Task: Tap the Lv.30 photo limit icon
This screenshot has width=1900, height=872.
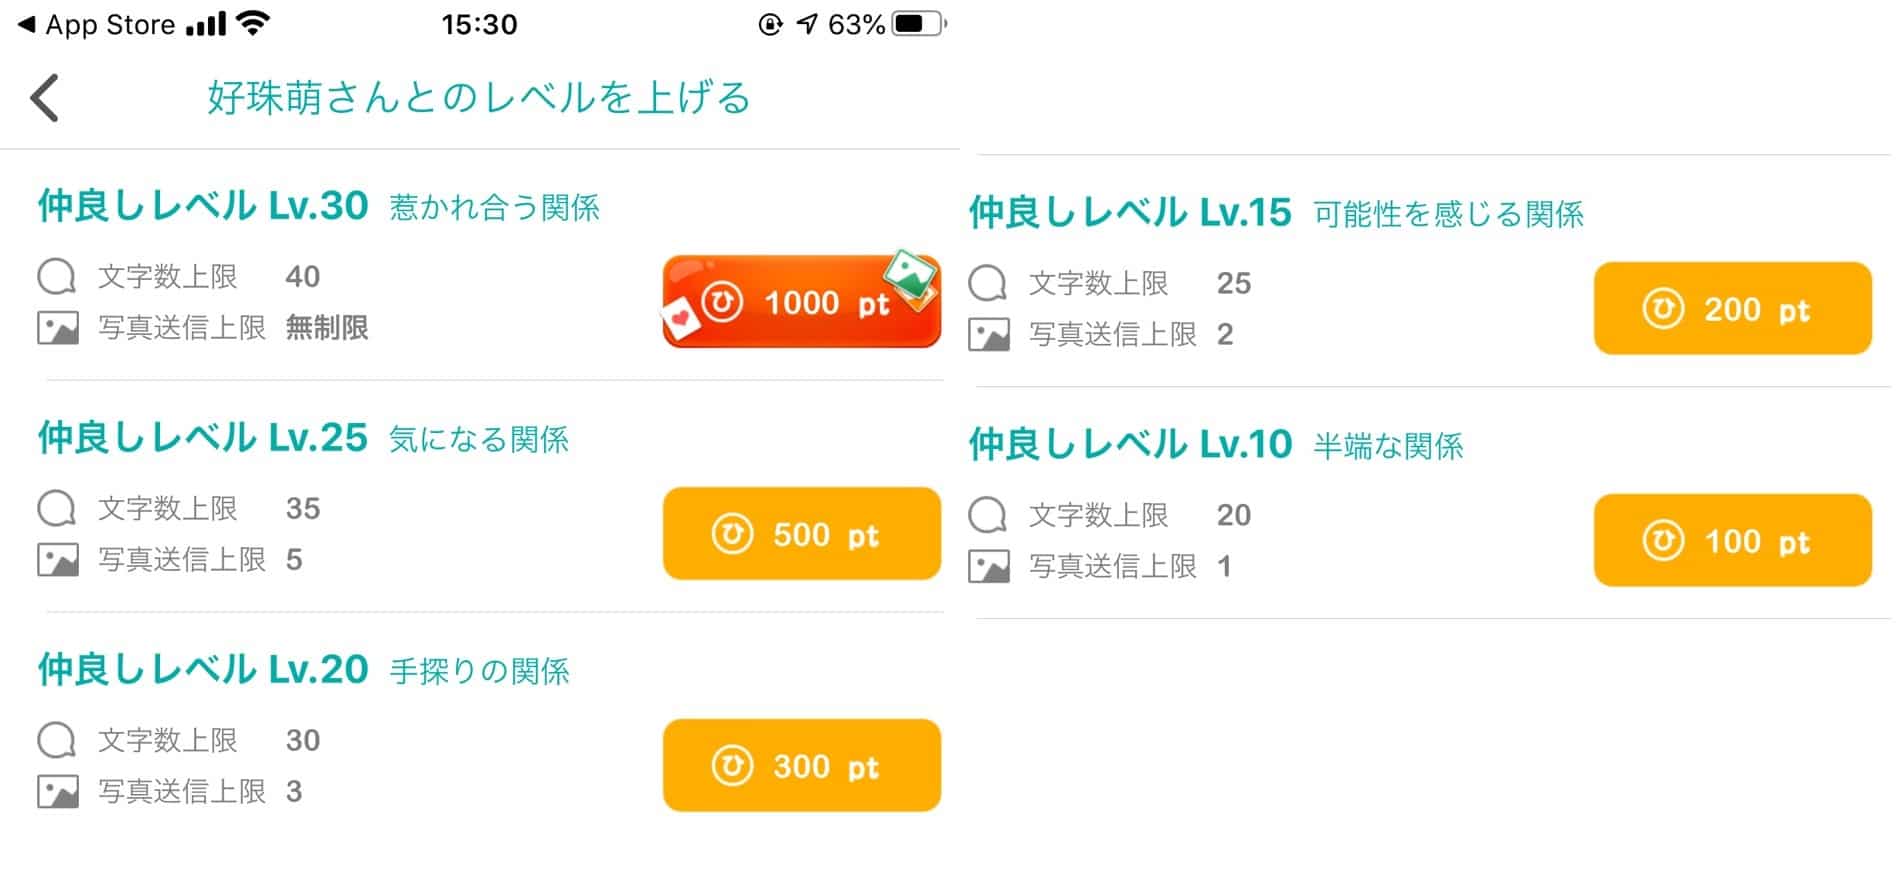Action: pos(57,328)
